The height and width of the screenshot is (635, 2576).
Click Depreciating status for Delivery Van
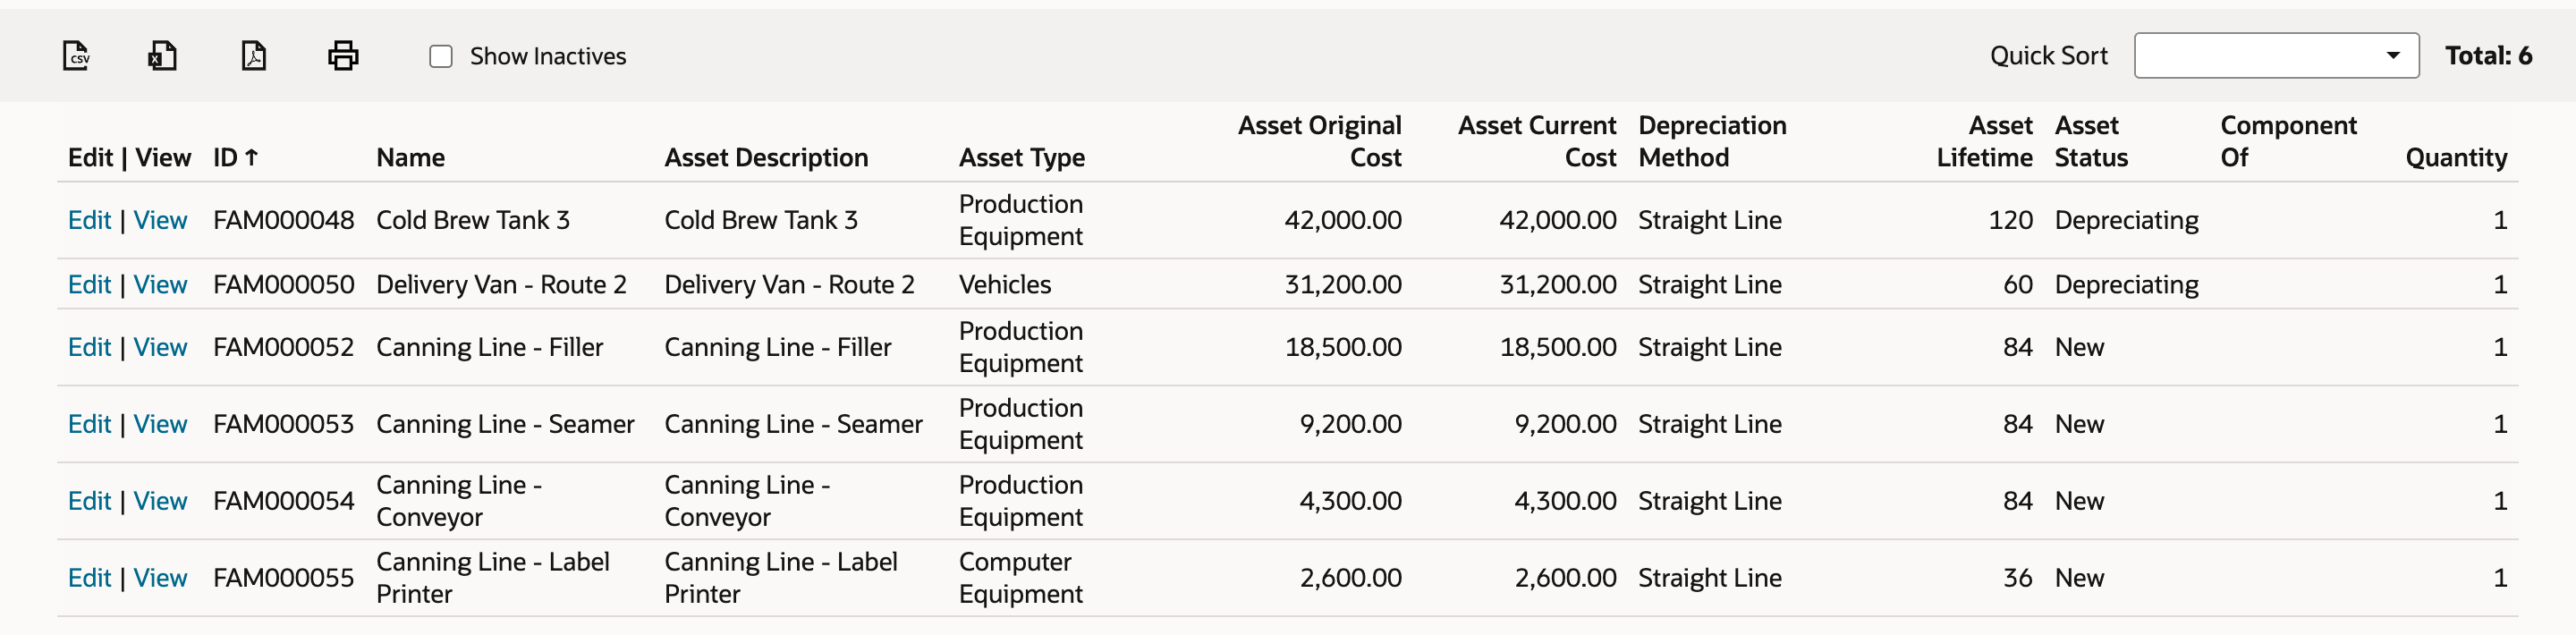2126,284
